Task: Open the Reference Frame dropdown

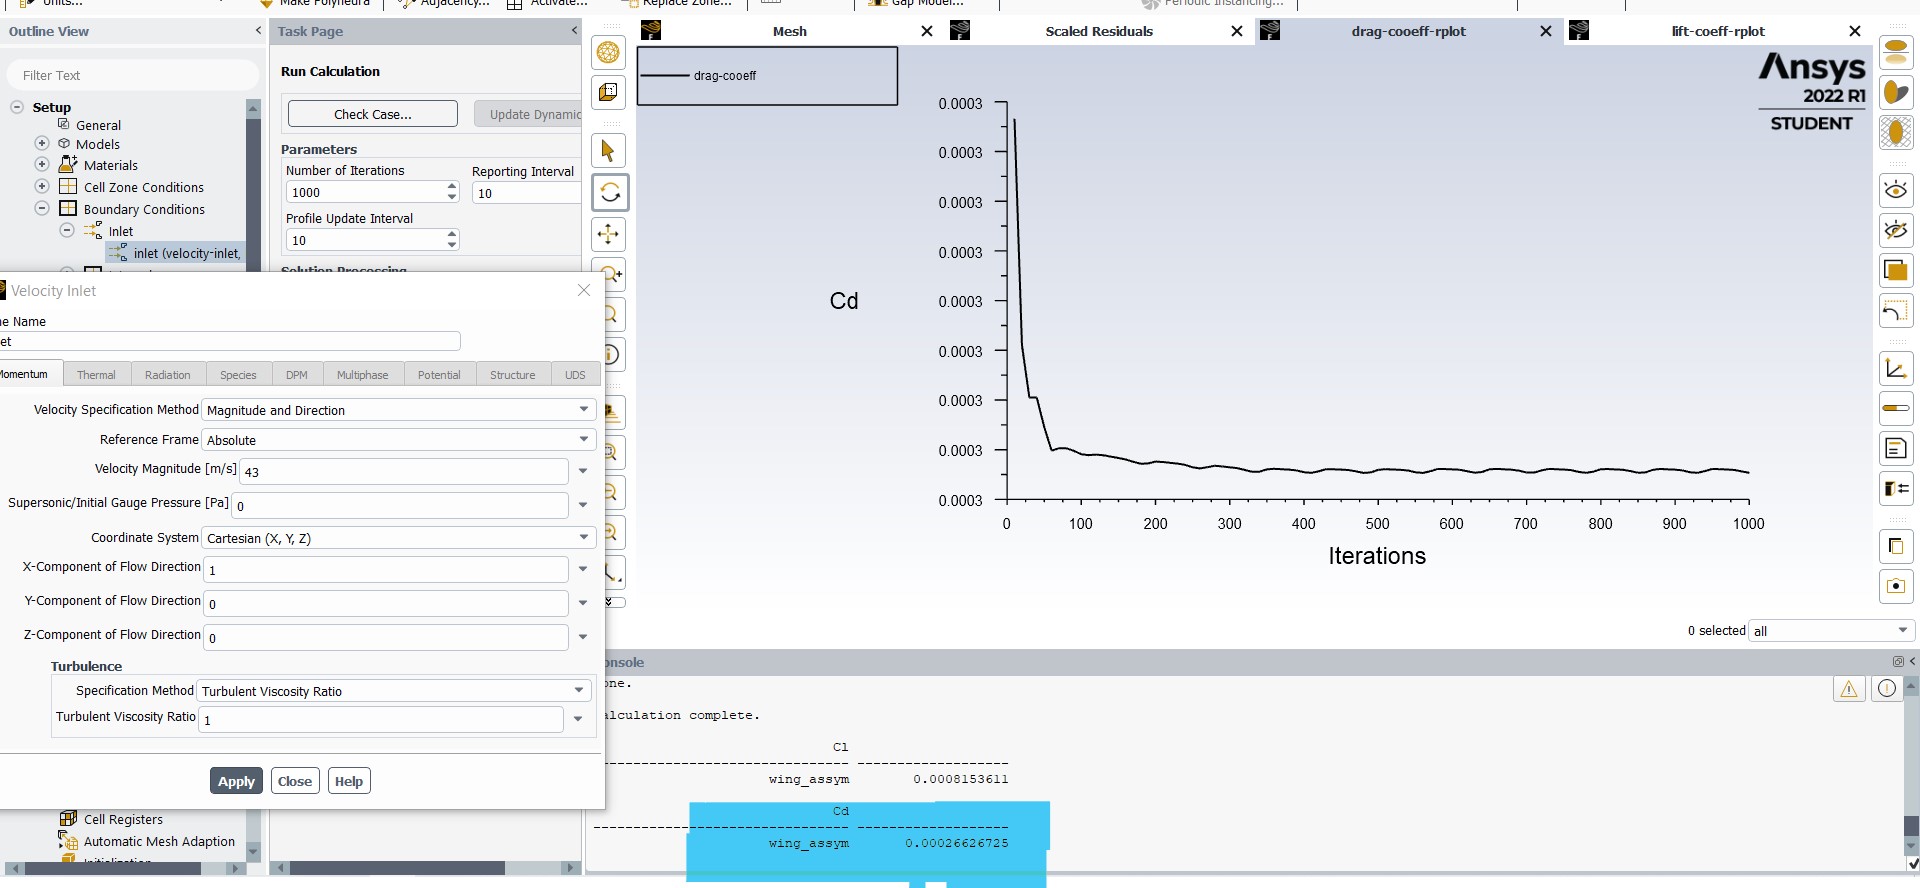Action: 399,440
